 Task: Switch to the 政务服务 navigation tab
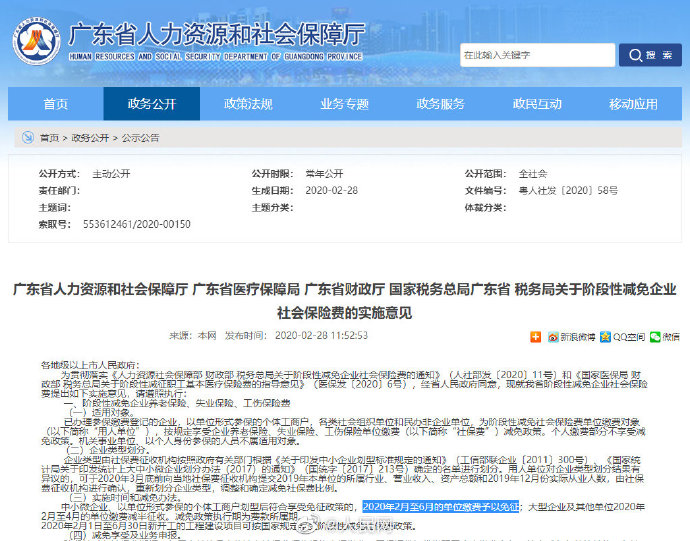click(440, 104)
